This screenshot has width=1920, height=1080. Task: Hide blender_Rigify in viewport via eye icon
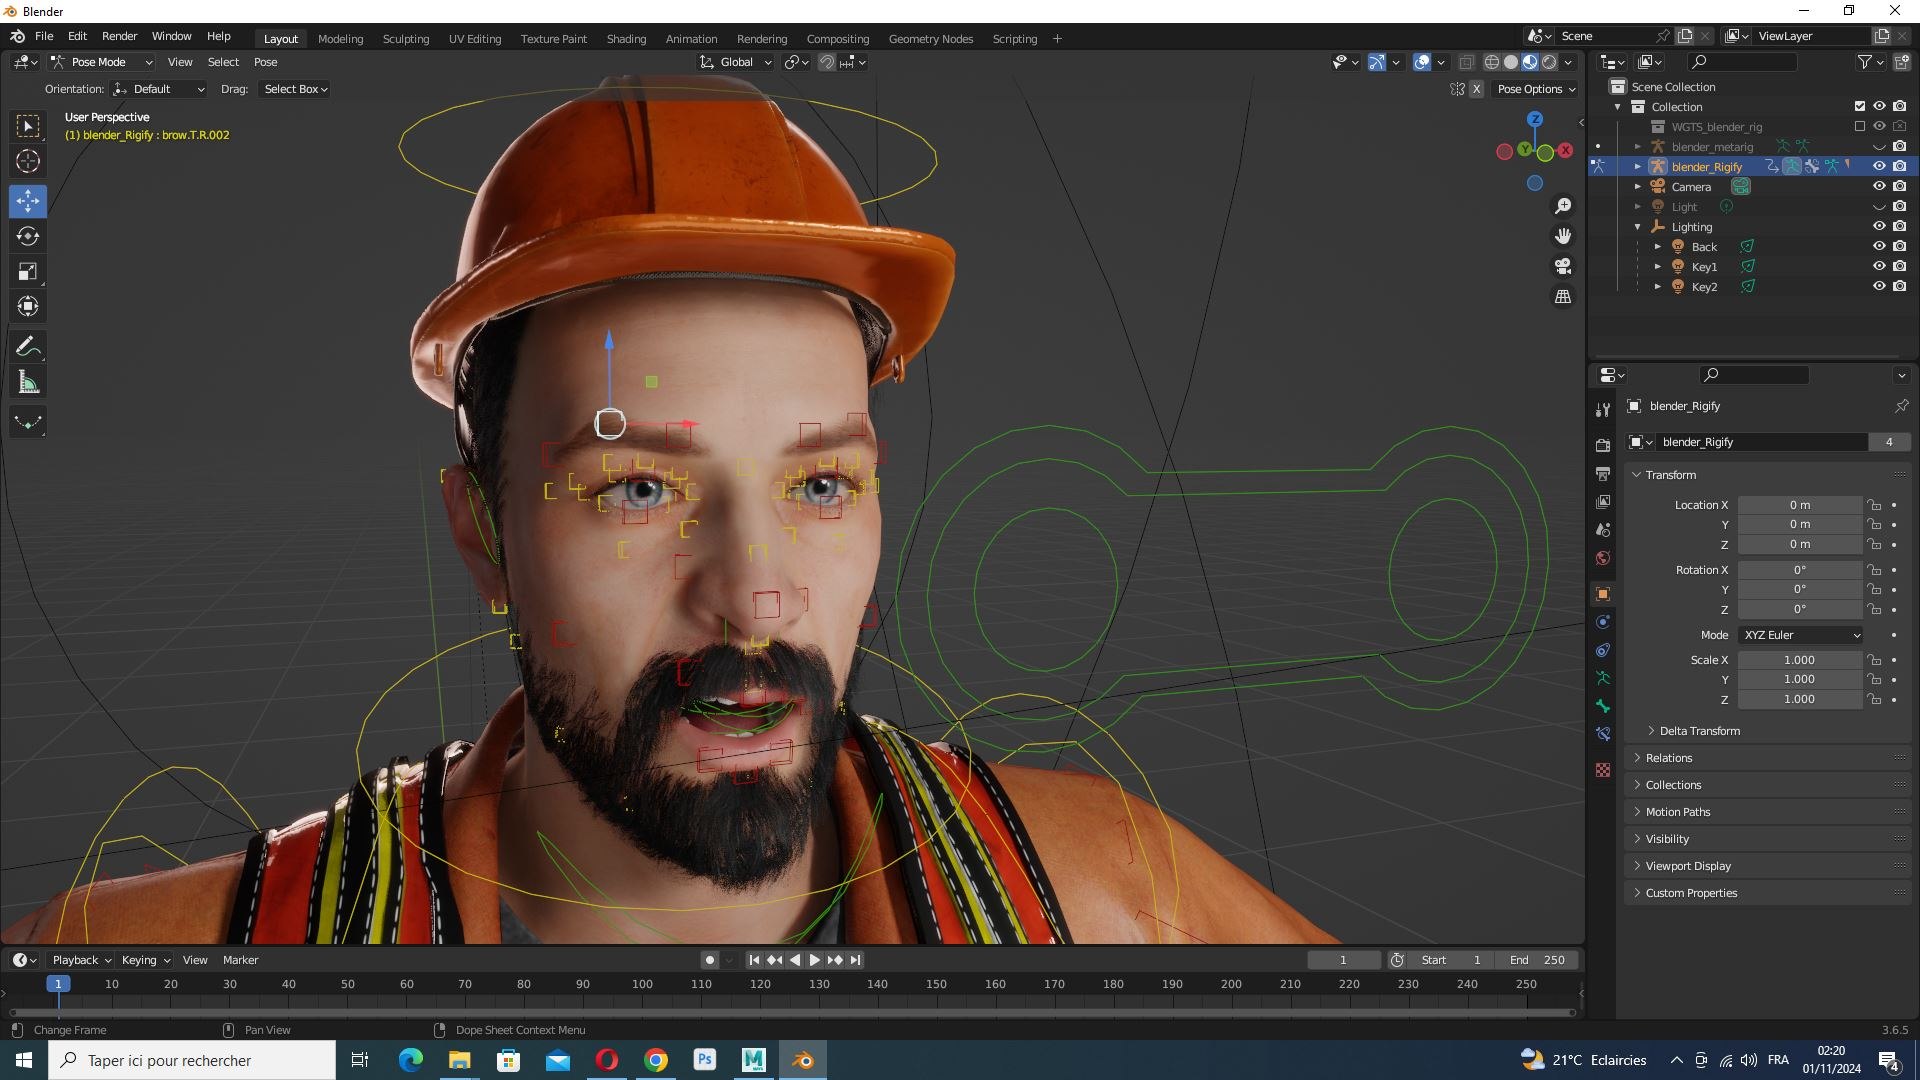tap(1879, 167)
